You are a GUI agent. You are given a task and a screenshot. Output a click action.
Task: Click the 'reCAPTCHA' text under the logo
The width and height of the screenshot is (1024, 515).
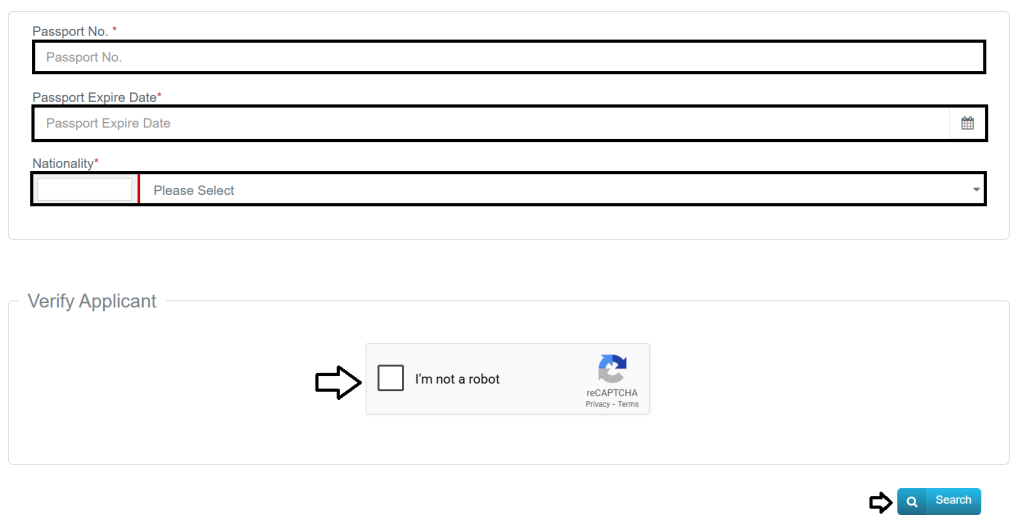tap(612, 393)
